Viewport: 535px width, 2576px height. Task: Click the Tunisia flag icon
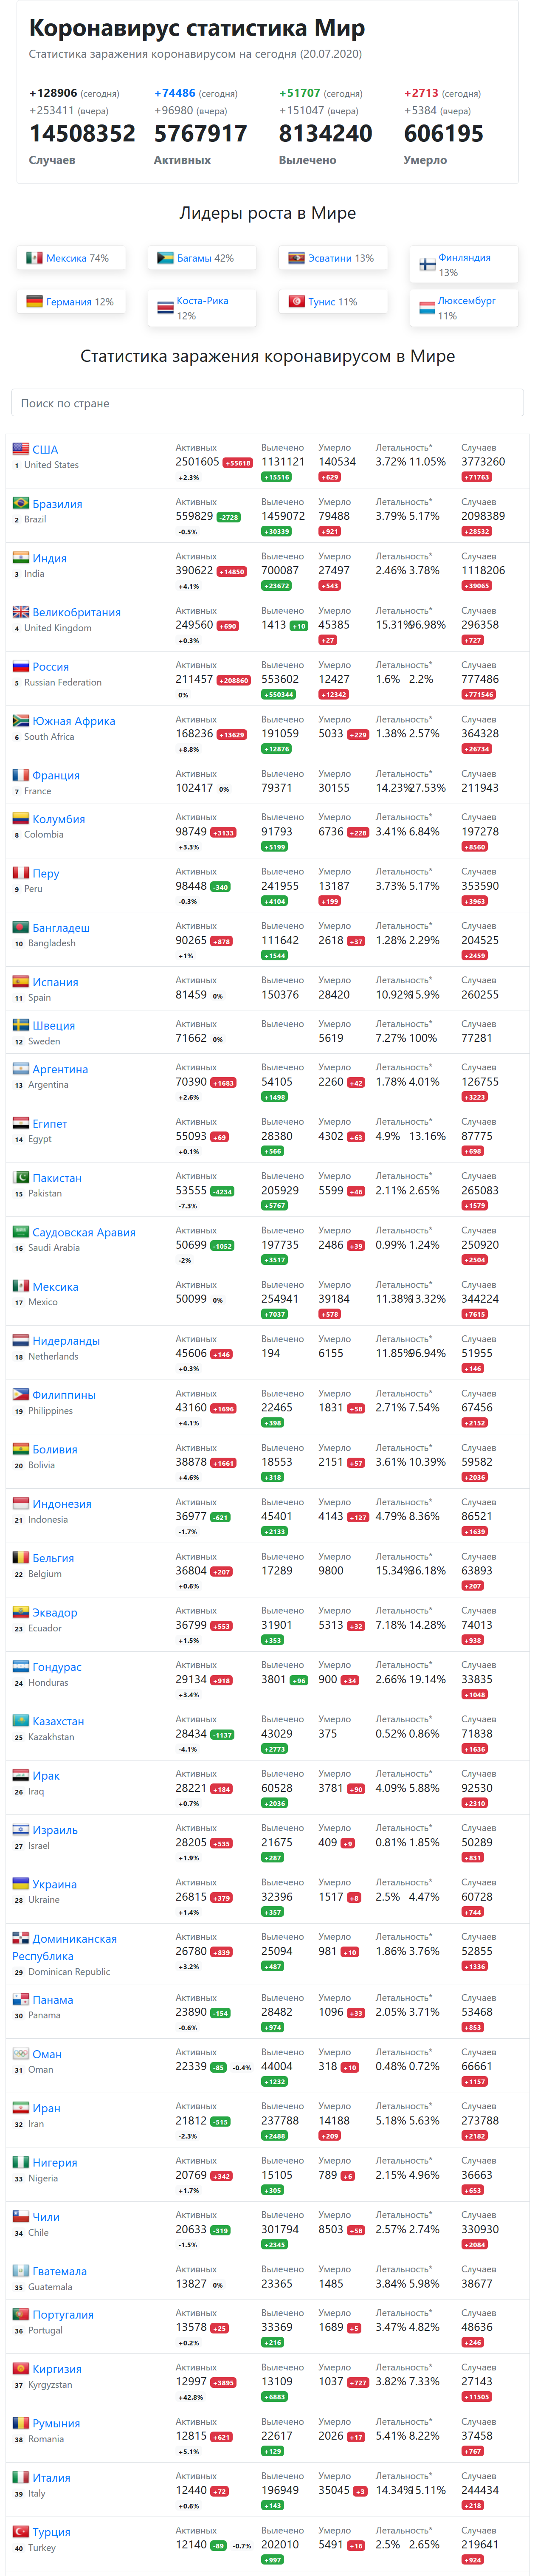click(x=296, y=301)
